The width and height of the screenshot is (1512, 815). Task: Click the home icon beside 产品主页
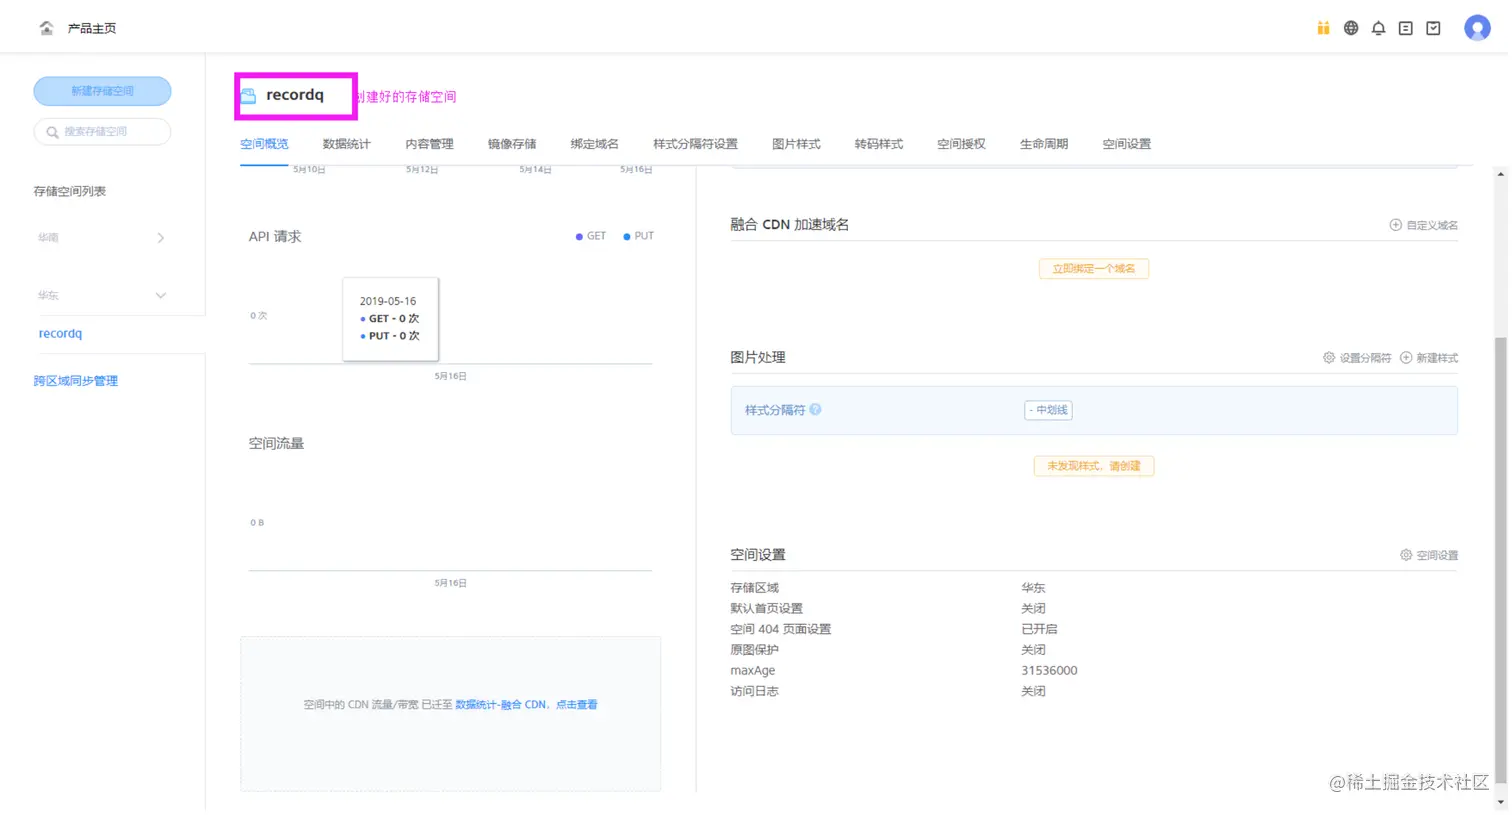point(46,28)
